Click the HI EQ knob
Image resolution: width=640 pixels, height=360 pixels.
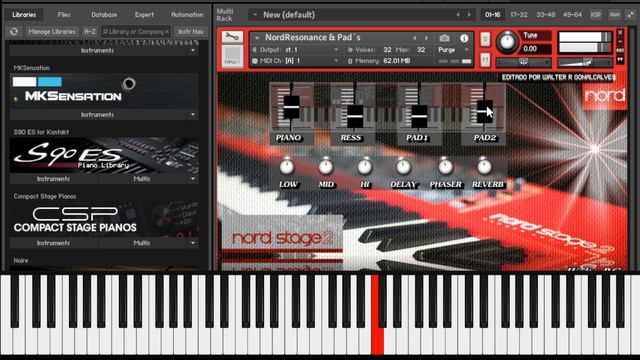tap(365, 167)
